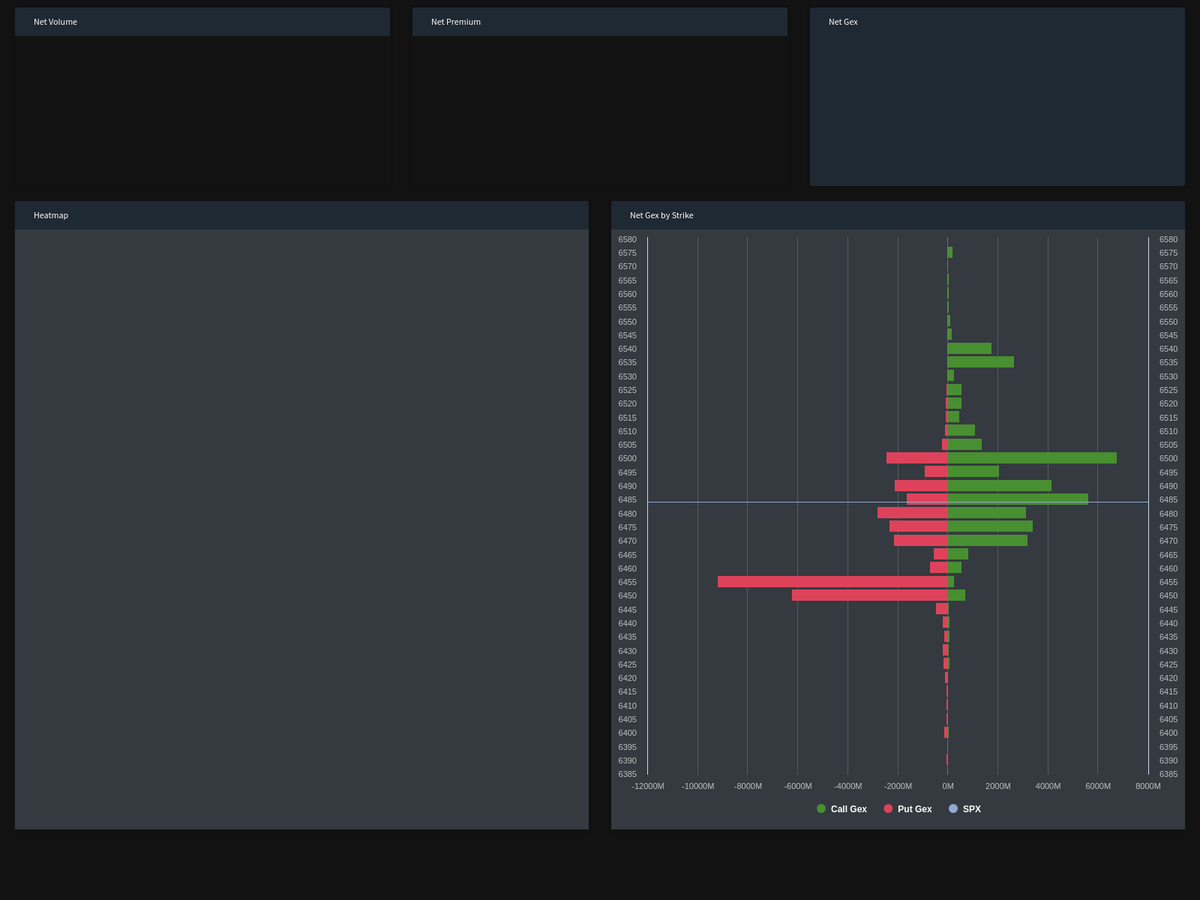Click the -6000M x-axis label
The height and width of the screenshot is (900, 1200).
tap(798, 786)
